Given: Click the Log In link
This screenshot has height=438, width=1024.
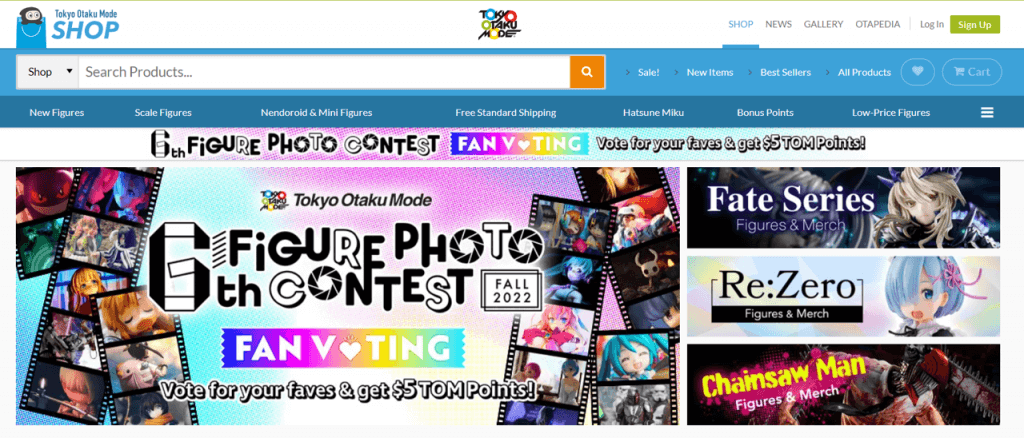Looking at the screenshot, I should pyautogui.click(x=932, y=24).
